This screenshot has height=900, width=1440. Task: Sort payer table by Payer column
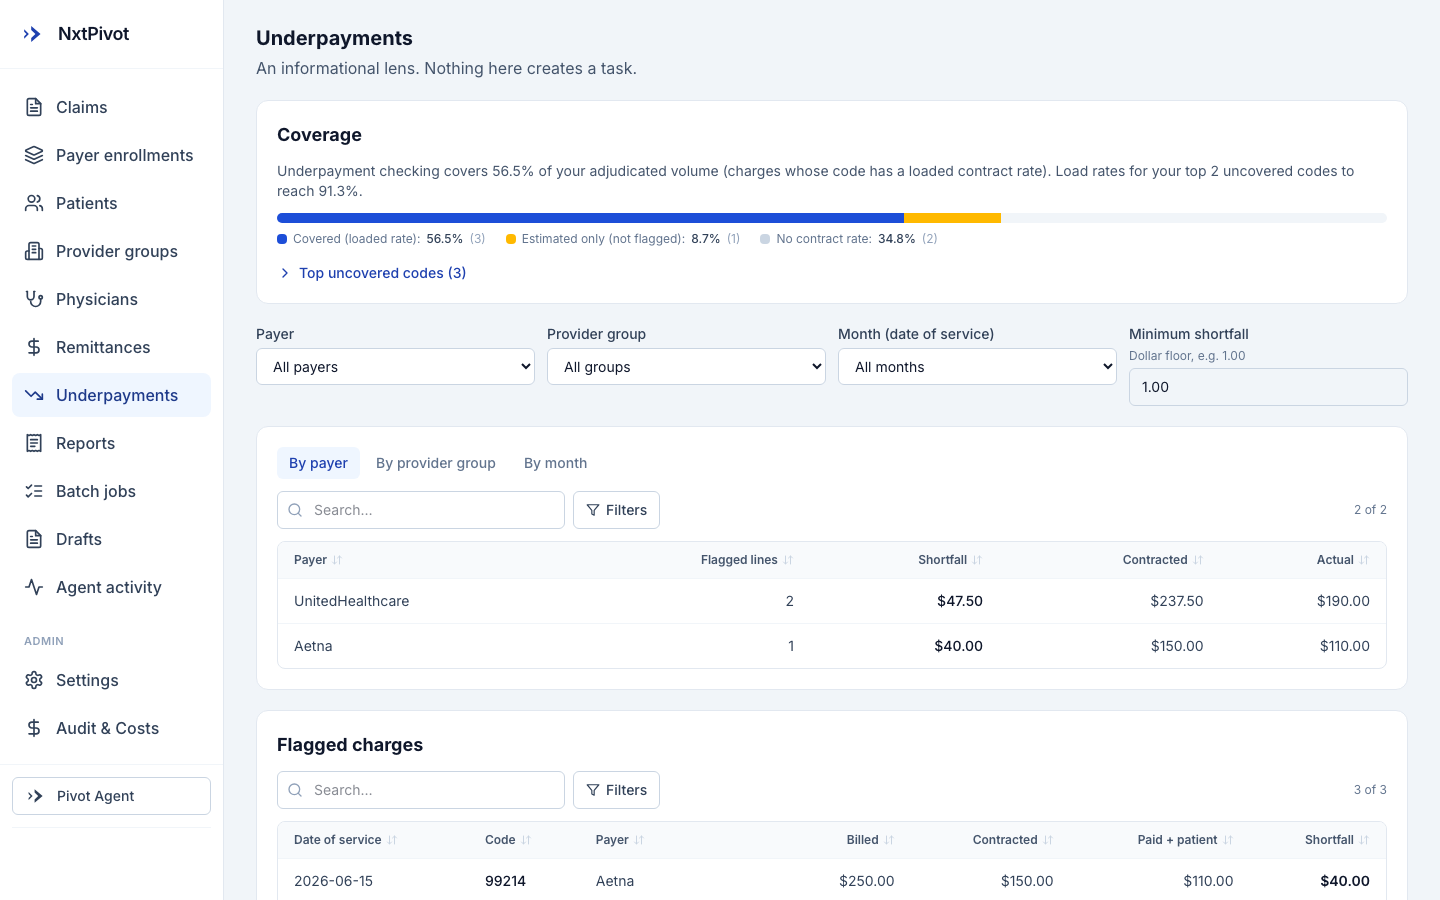point(318,560)
